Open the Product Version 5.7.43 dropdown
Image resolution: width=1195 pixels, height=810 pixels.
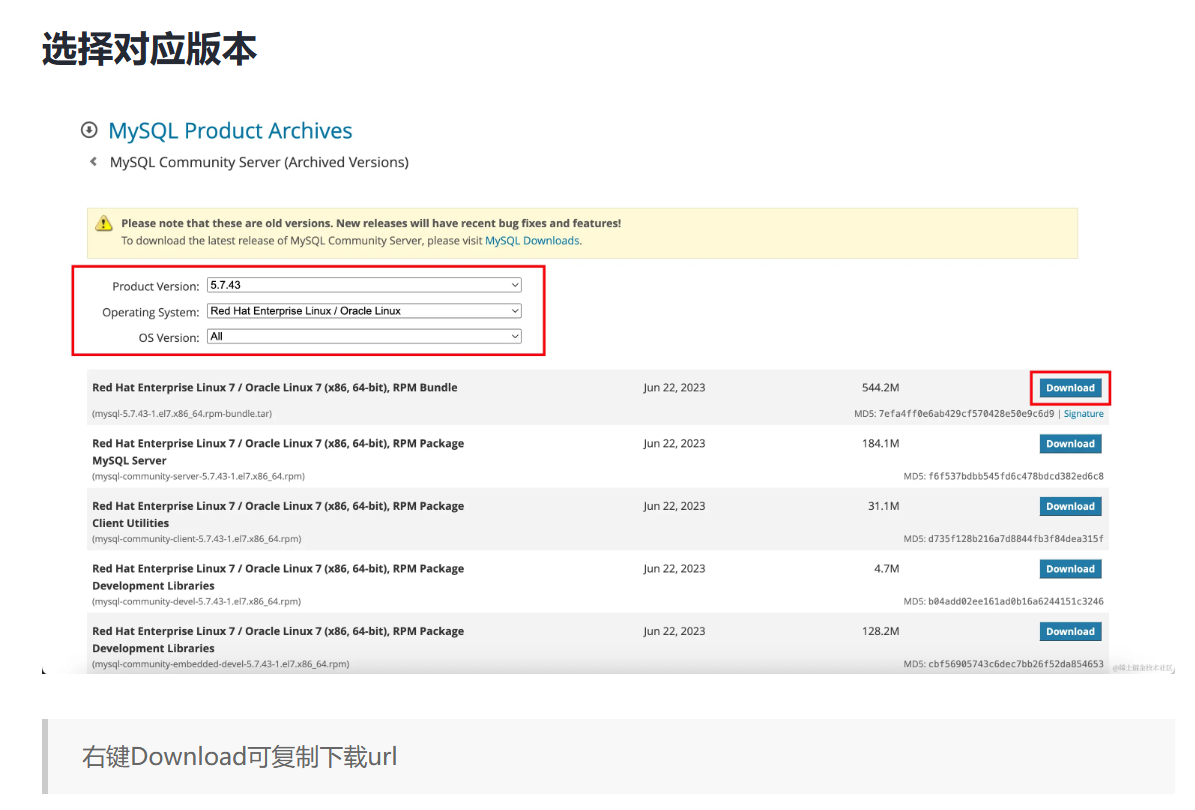364,285
